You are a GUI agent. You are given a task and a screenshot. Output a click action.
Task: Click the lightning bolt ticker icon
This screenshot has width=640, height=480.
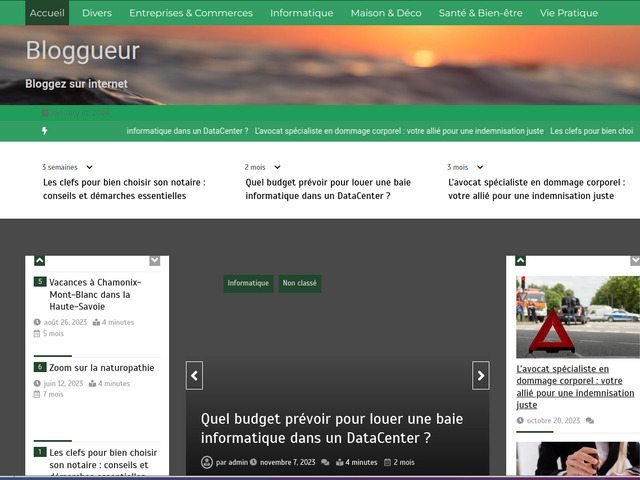(44, 131)
